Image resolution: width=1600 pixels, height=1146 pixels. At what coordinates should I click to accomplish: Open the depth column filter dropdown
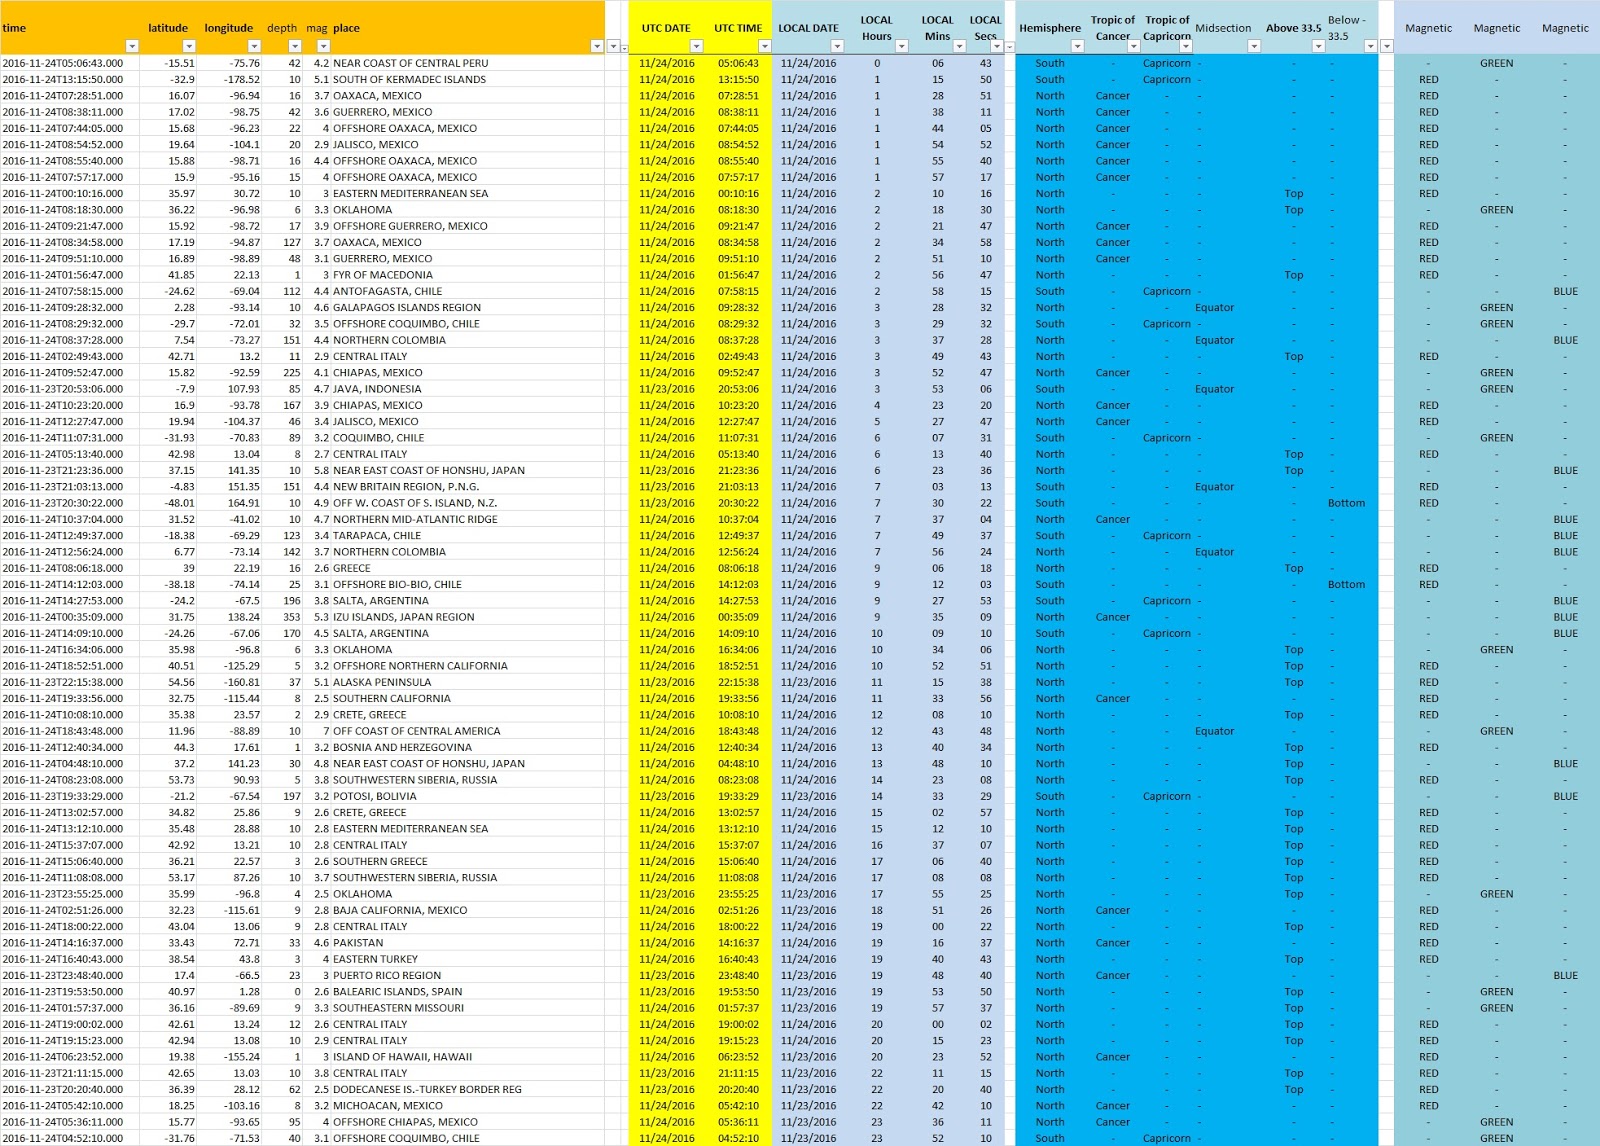tap(295, 46)
